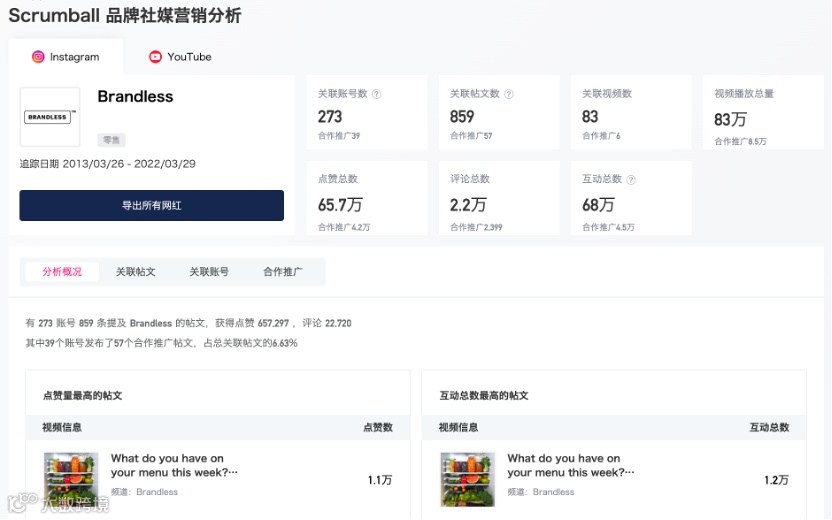Click the 65.7万 点赞总数 value
Screen dimensions: 832x520
click(340, 205)
